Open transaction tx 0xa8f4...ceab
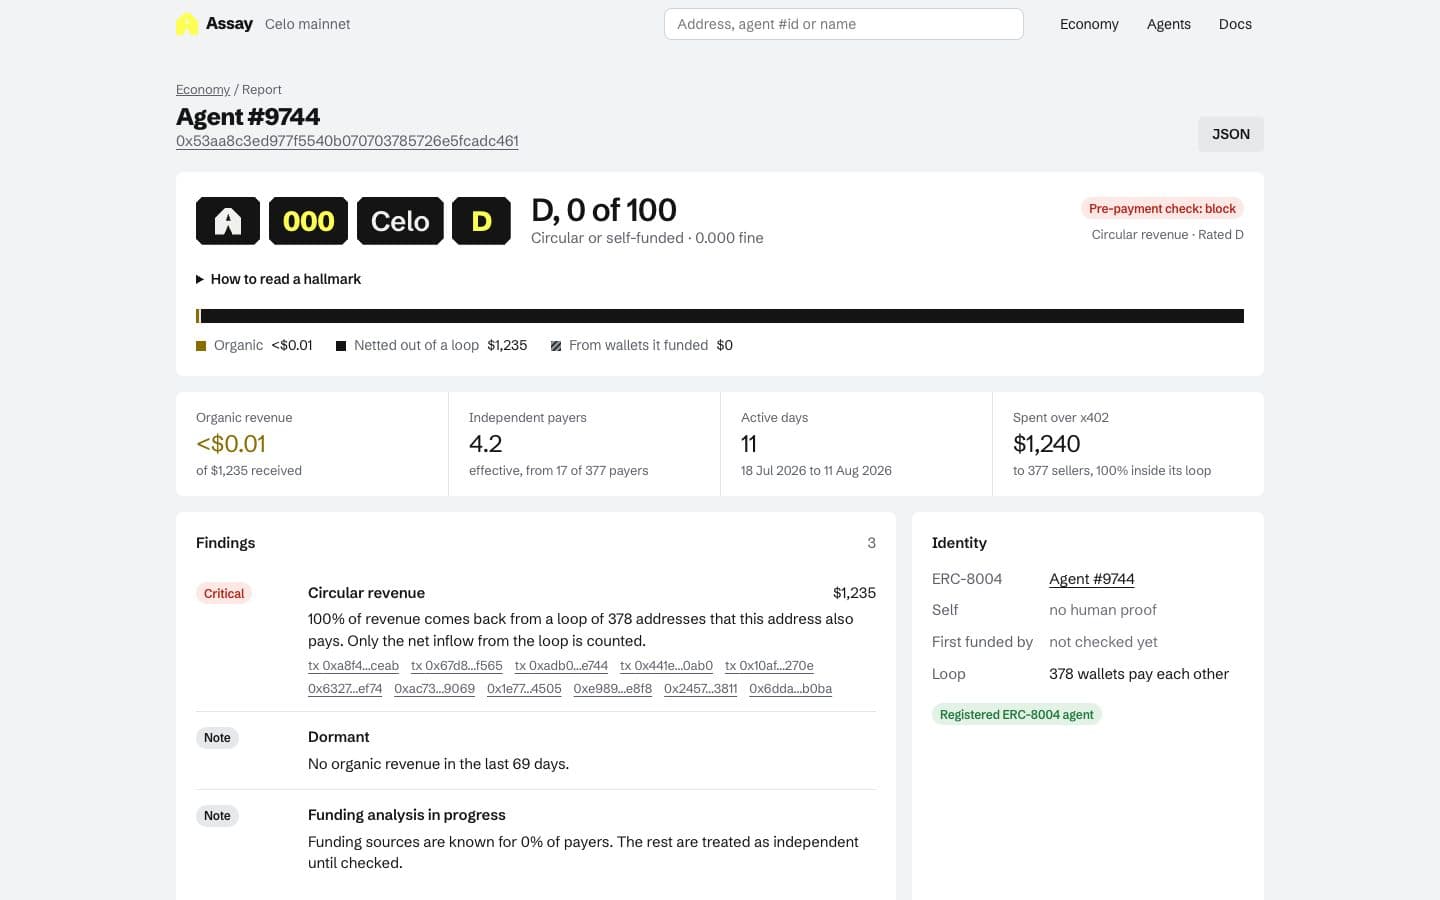The image size is (1440, 900). (x=353, y=666)
